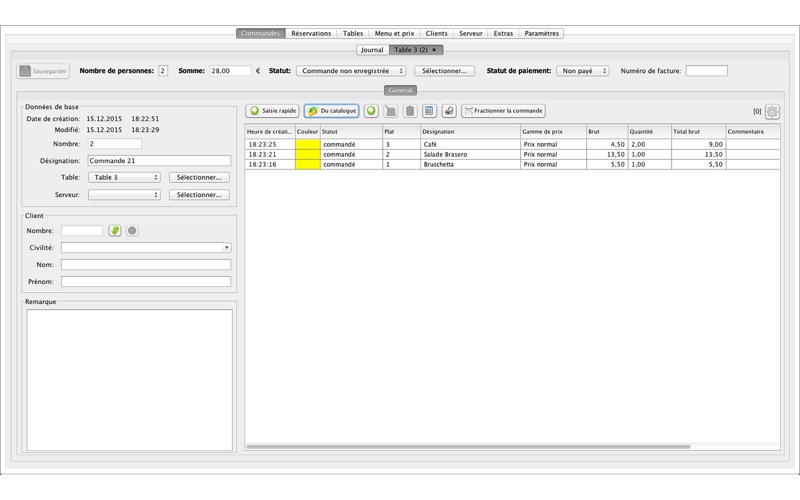800x500 pixels.
Task: Click the 13,50 Brut price cell
Action: tap(607, 155)
